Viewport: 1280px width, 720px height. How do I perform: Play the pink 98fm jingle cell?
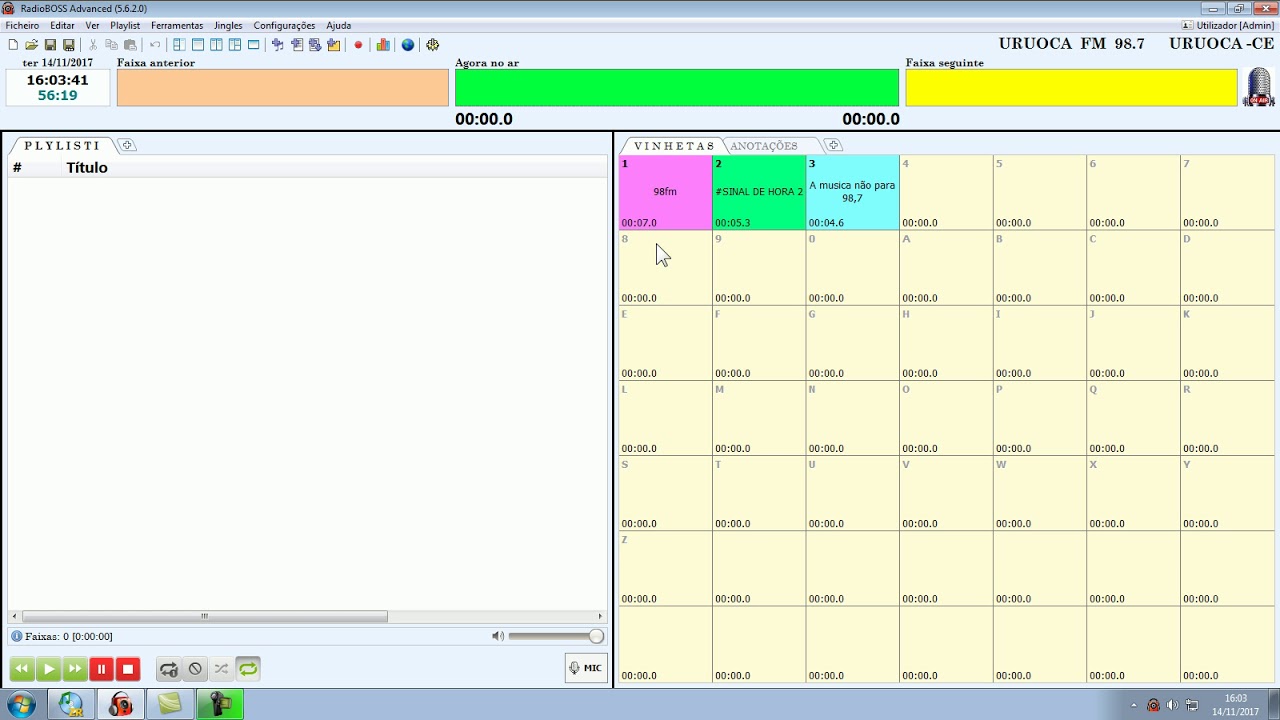(665, 192)
